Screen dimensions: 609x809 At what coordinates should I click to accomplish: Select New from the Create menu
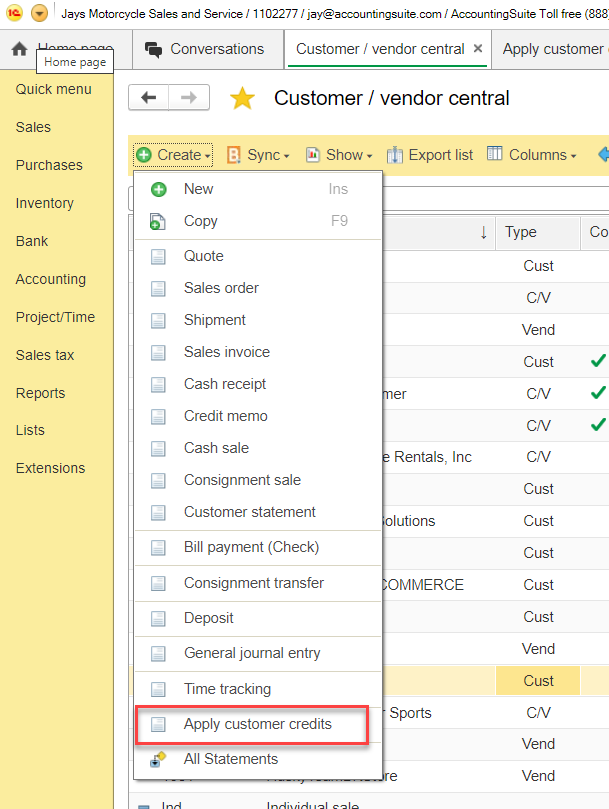[x=198, y=189]
